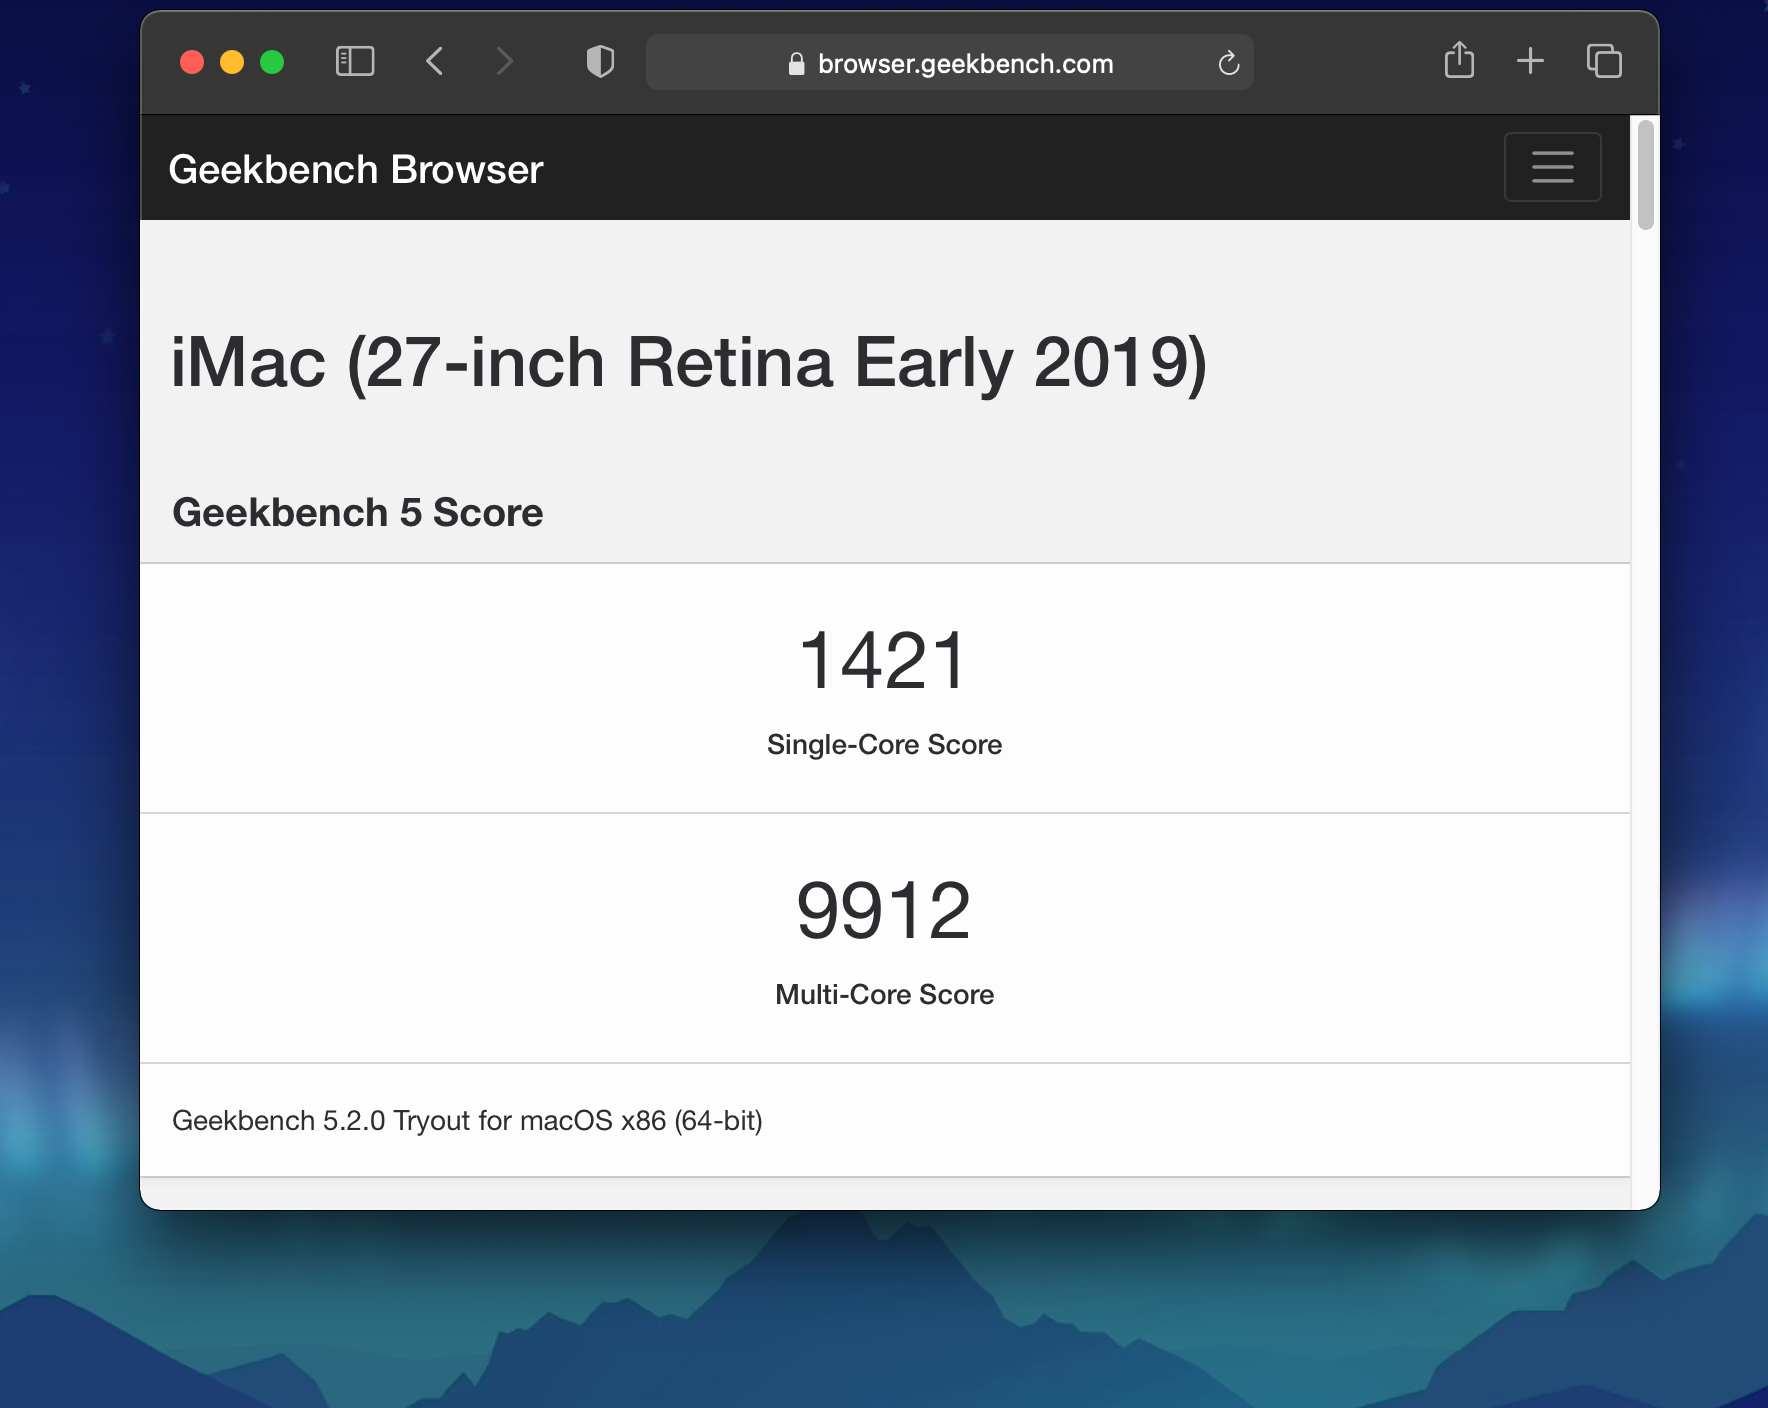Minimize the Safari window

click(x=232, y=62)
